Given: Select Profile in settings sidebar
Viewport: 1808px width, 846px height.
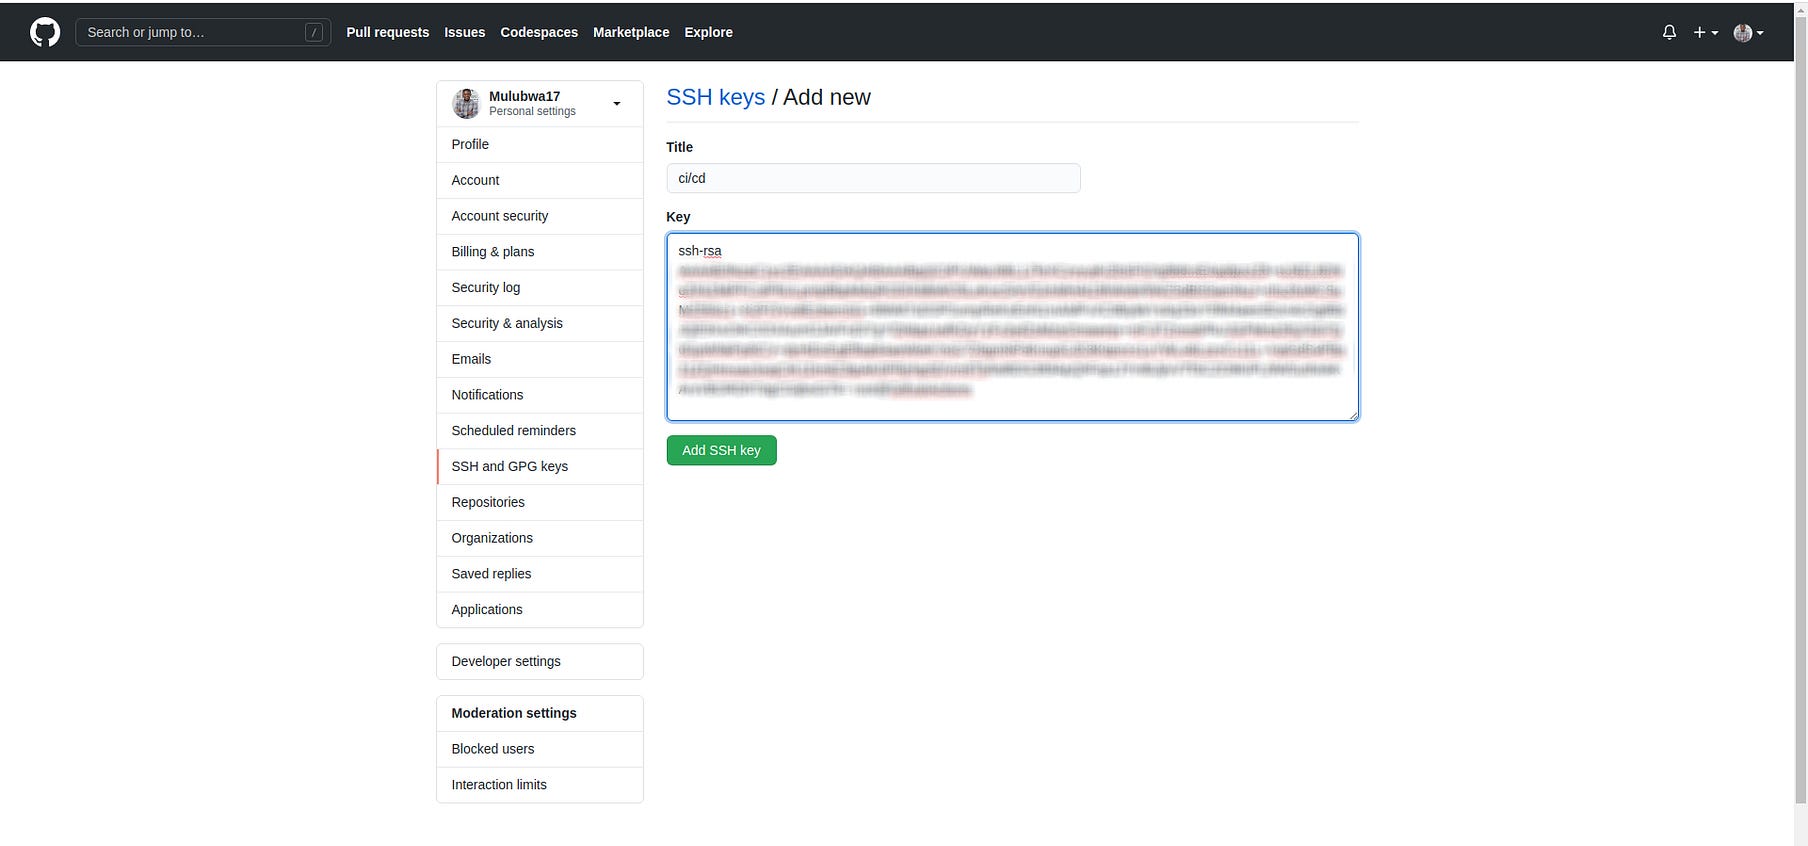Looking at the screenshot, I should pyautogui.click(x=540, y=144).
